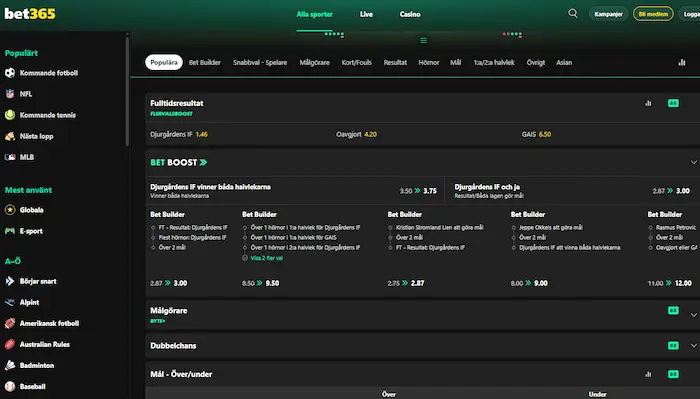Open Mål - Över/under statistics chart icon
Image resolution: width=700 pixels, height=399 pixels.
648,374
